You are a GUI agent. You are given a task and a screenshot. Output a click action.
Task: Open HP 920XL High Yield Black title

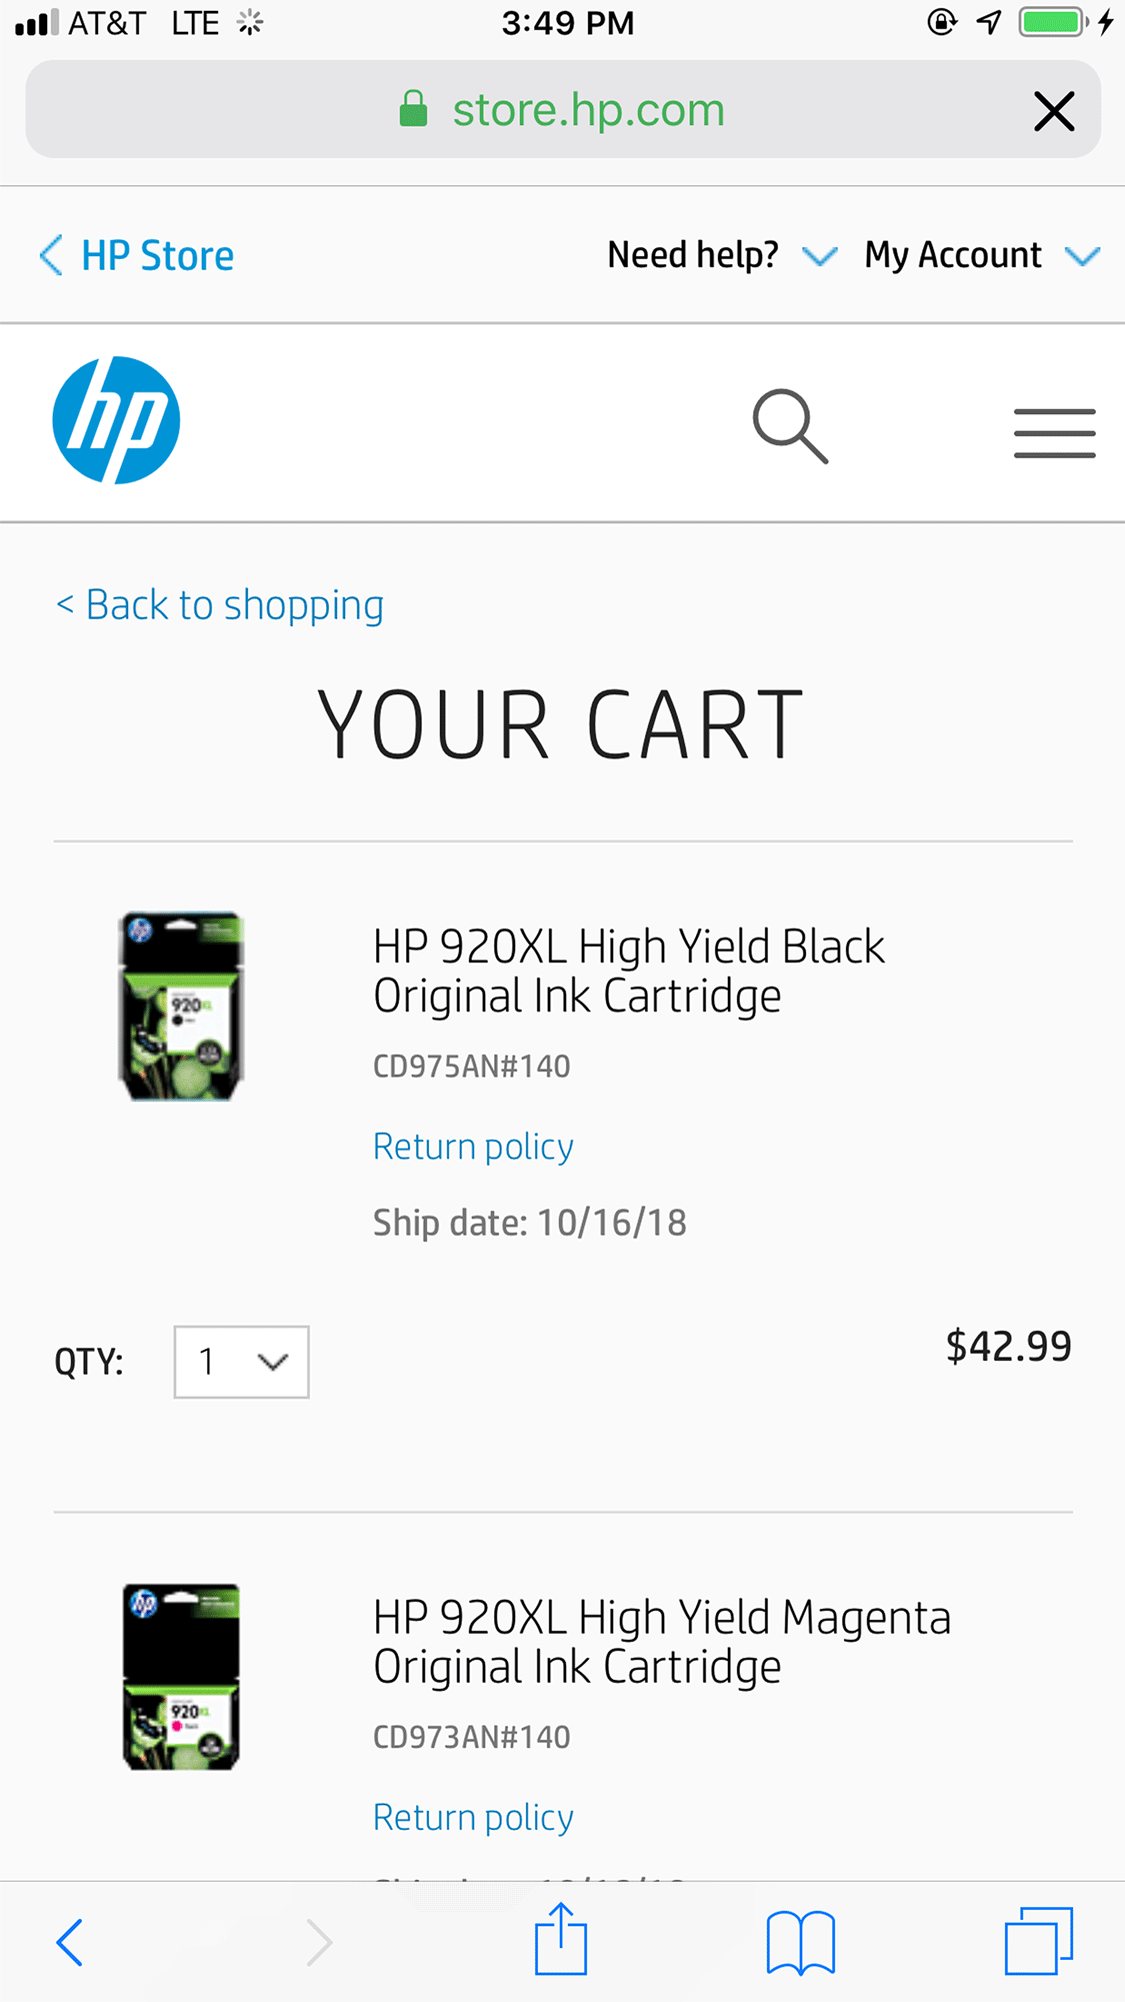click(628, 970)
